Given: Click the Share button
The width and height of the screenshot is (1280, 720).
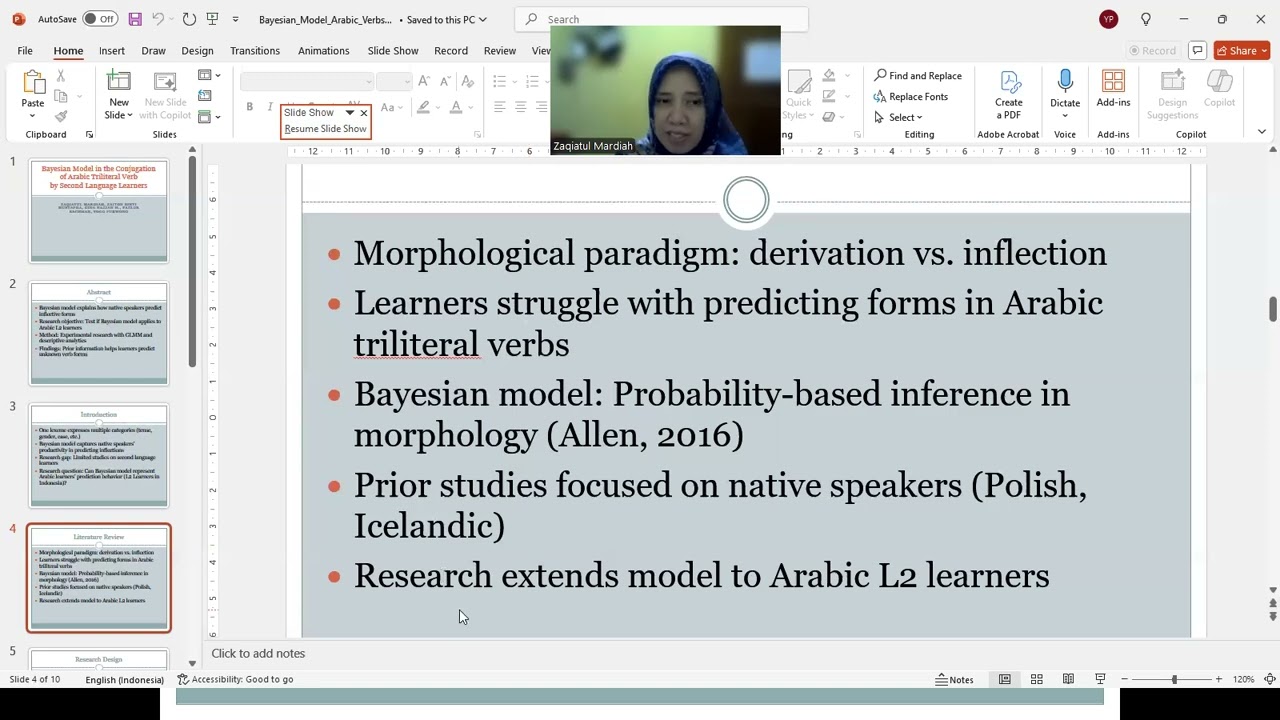Looking at the screenshot, I should point(1241,50).
